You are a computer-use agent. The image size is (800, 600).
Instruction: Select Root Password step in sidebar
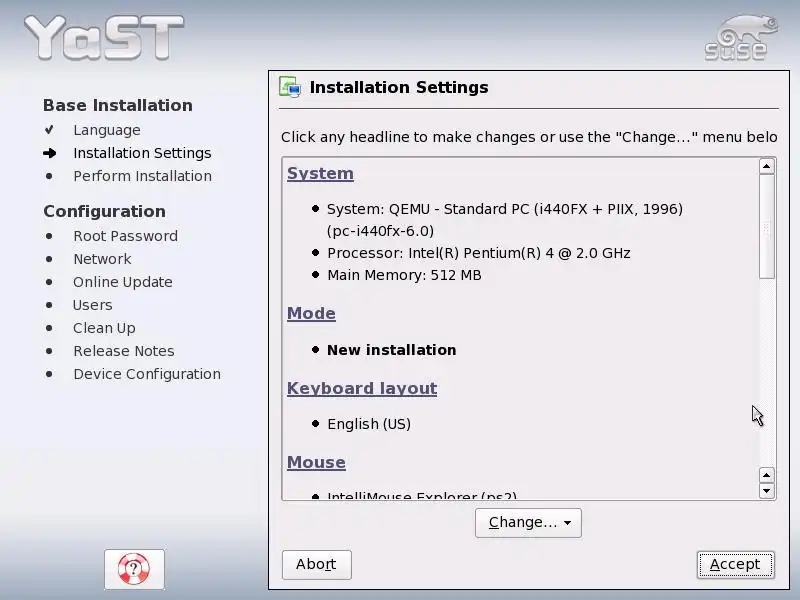(x=126, y=236)
